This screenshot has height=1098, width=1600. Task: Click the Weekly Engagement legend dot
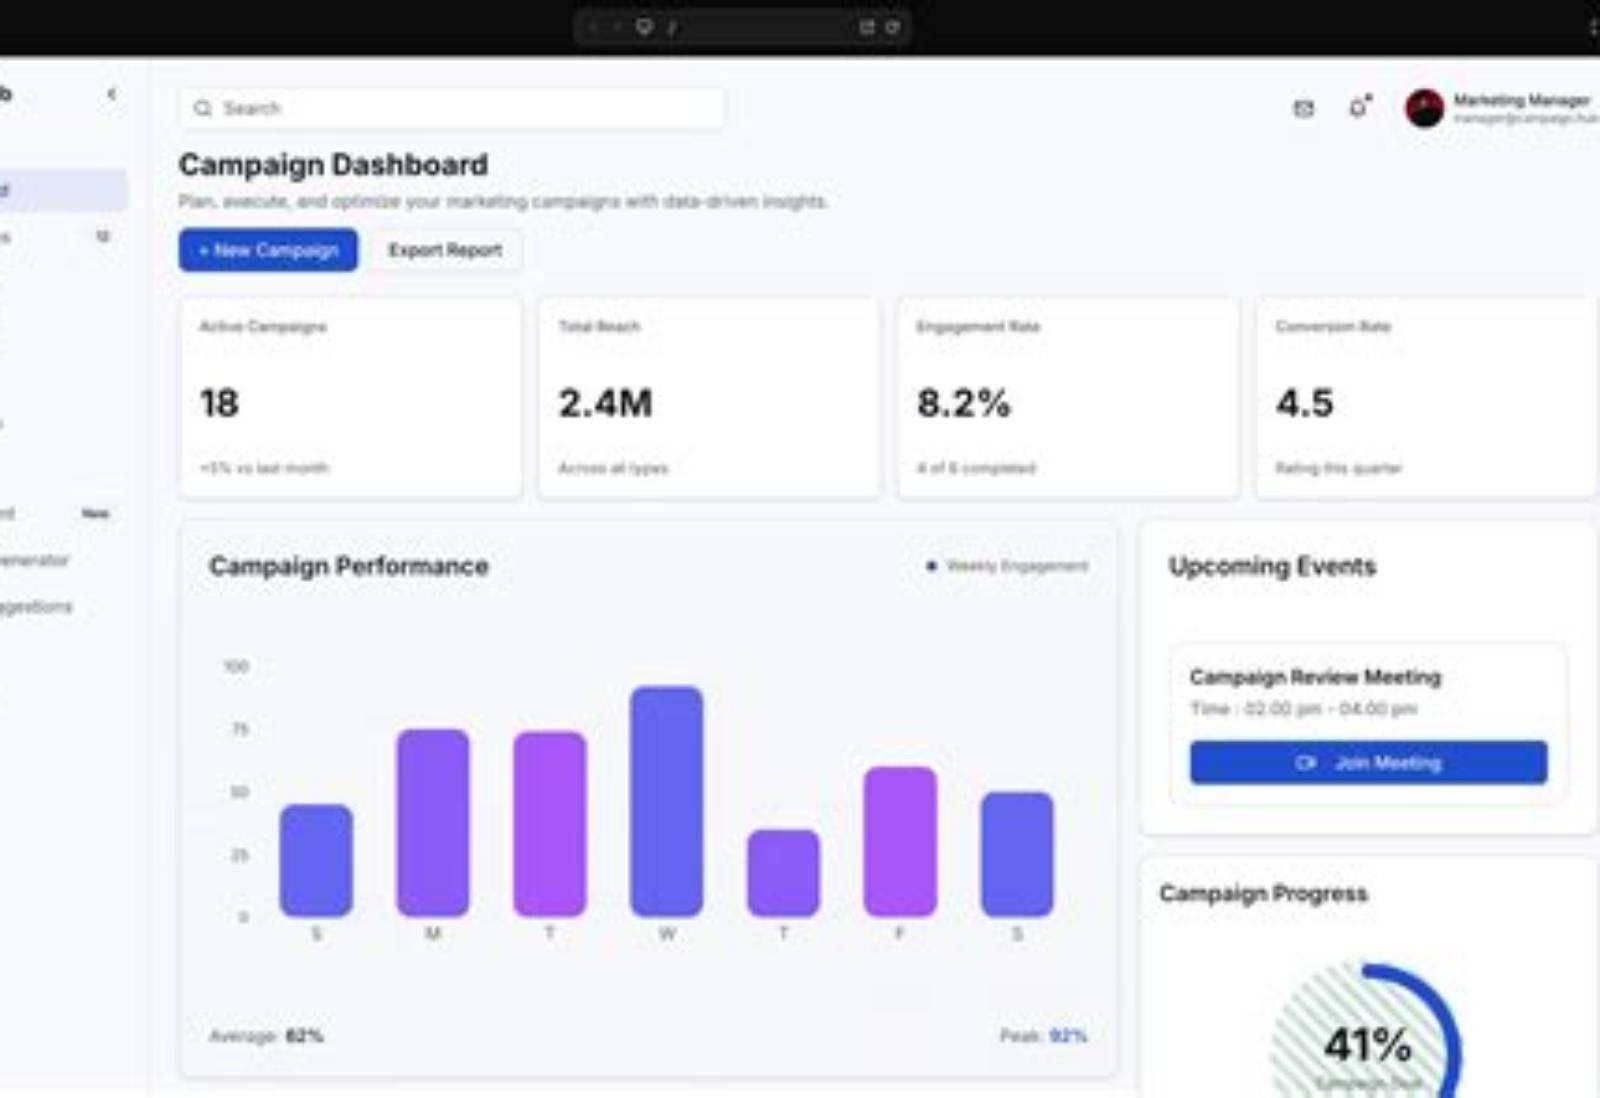click(931, 566)
